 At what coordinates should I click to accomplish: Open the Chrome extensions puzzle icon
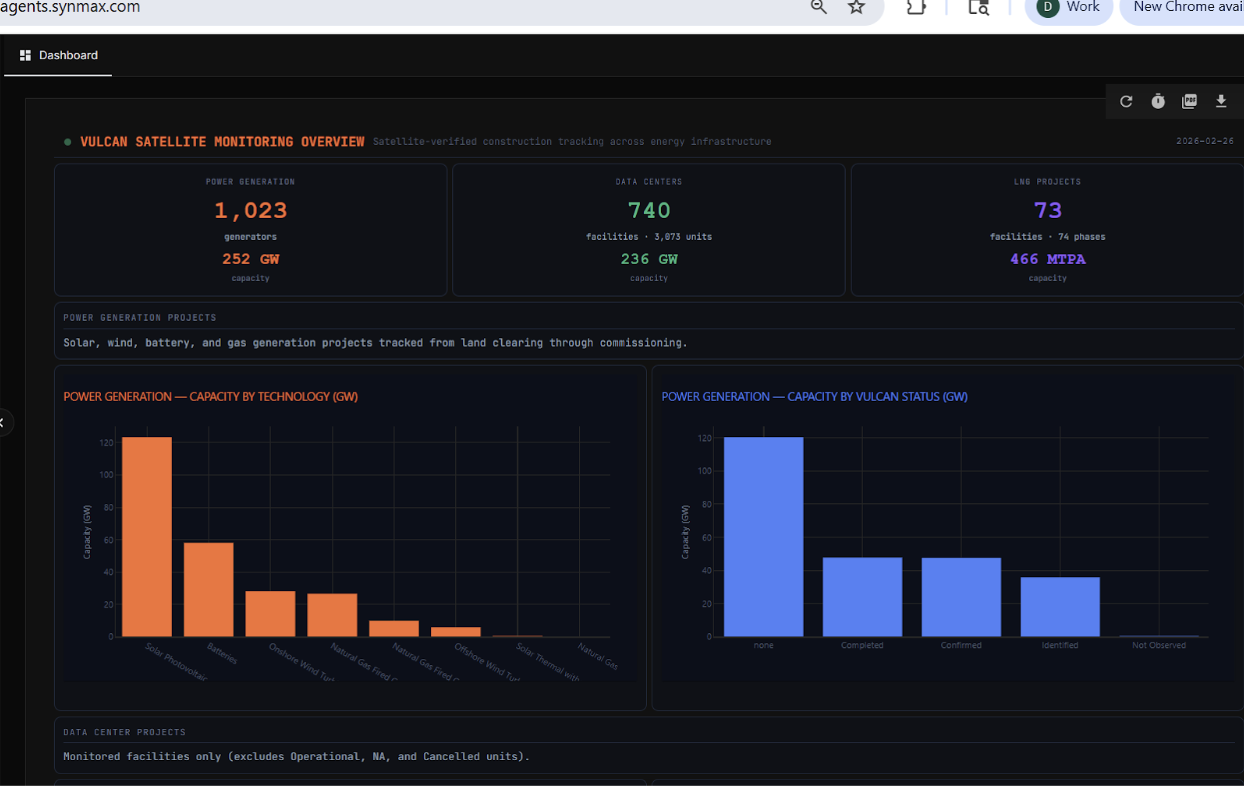pyautogui.click(x=916, y=7)
